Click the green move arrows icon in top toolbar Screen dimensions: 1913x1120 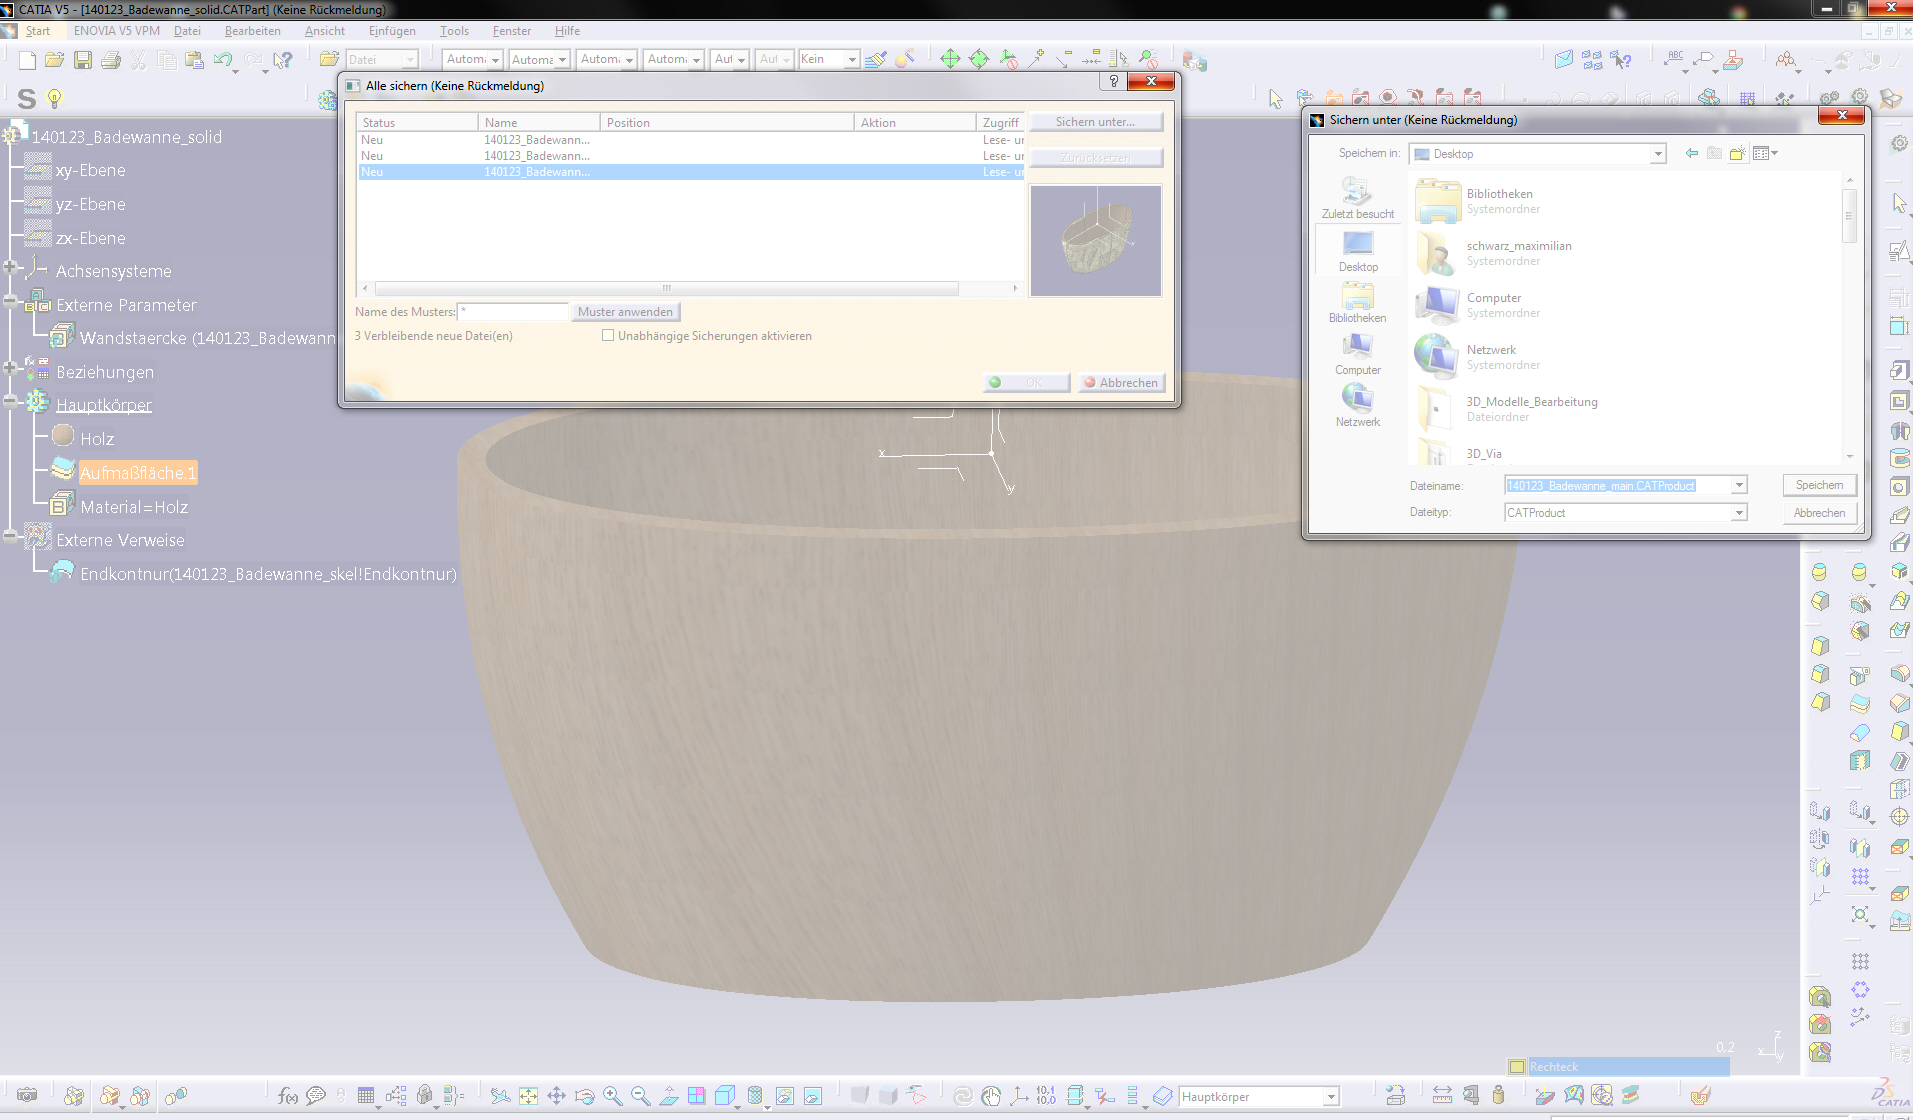pyautogui.click(x=950, y=59)
